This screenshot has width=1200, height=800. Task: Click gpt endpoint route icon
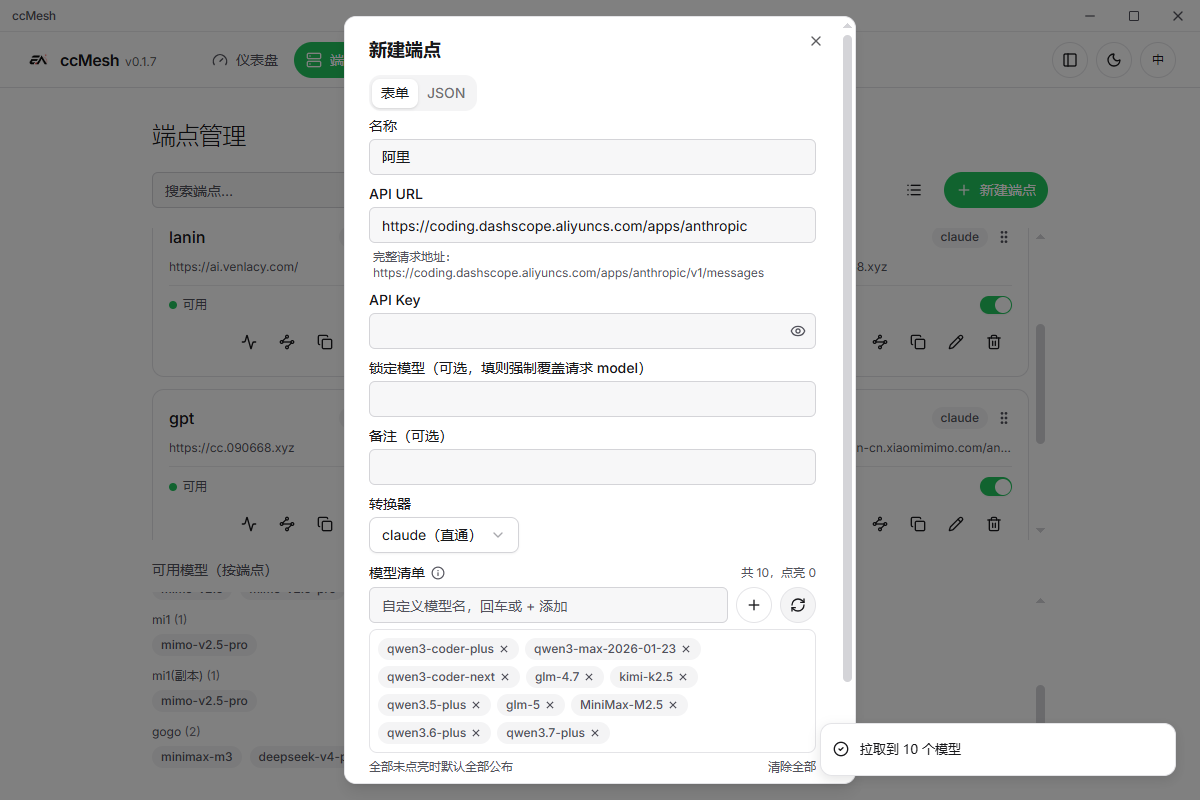(x=287, y=524)
